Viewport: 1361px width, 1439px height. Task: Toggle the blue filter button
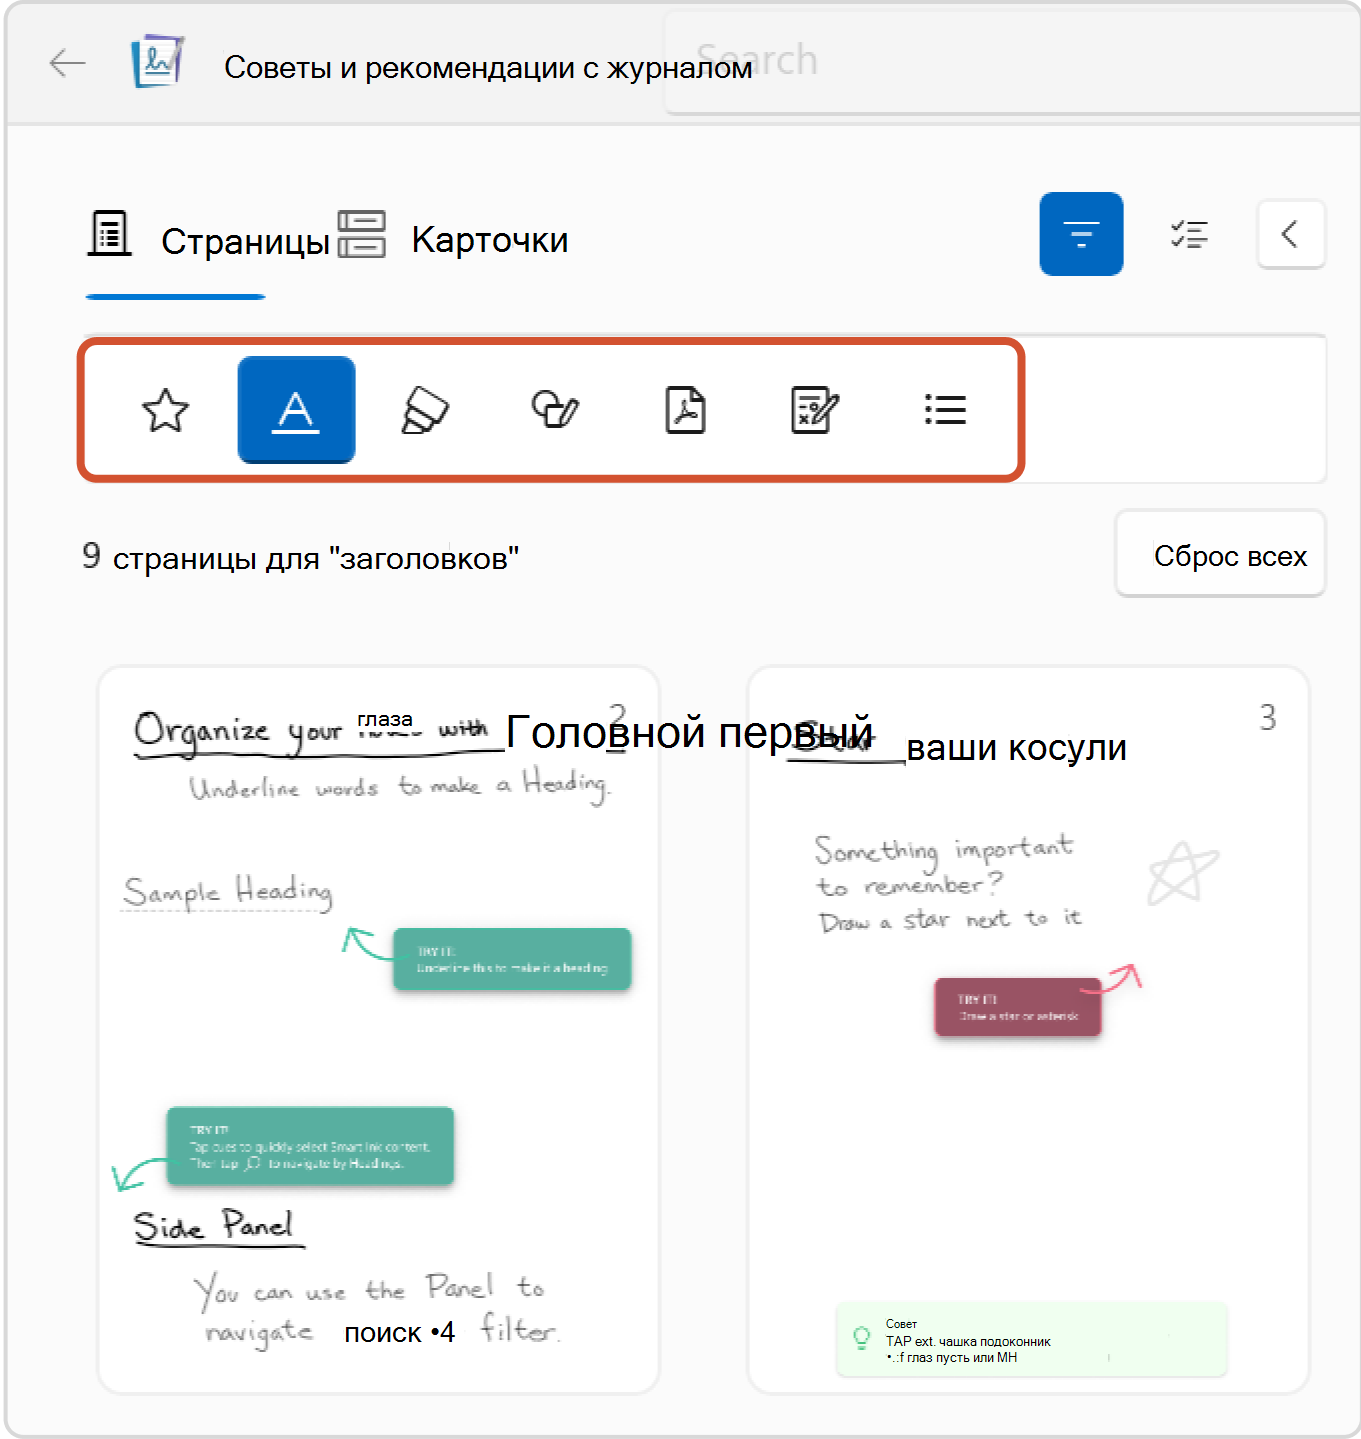pos(1081,234)
